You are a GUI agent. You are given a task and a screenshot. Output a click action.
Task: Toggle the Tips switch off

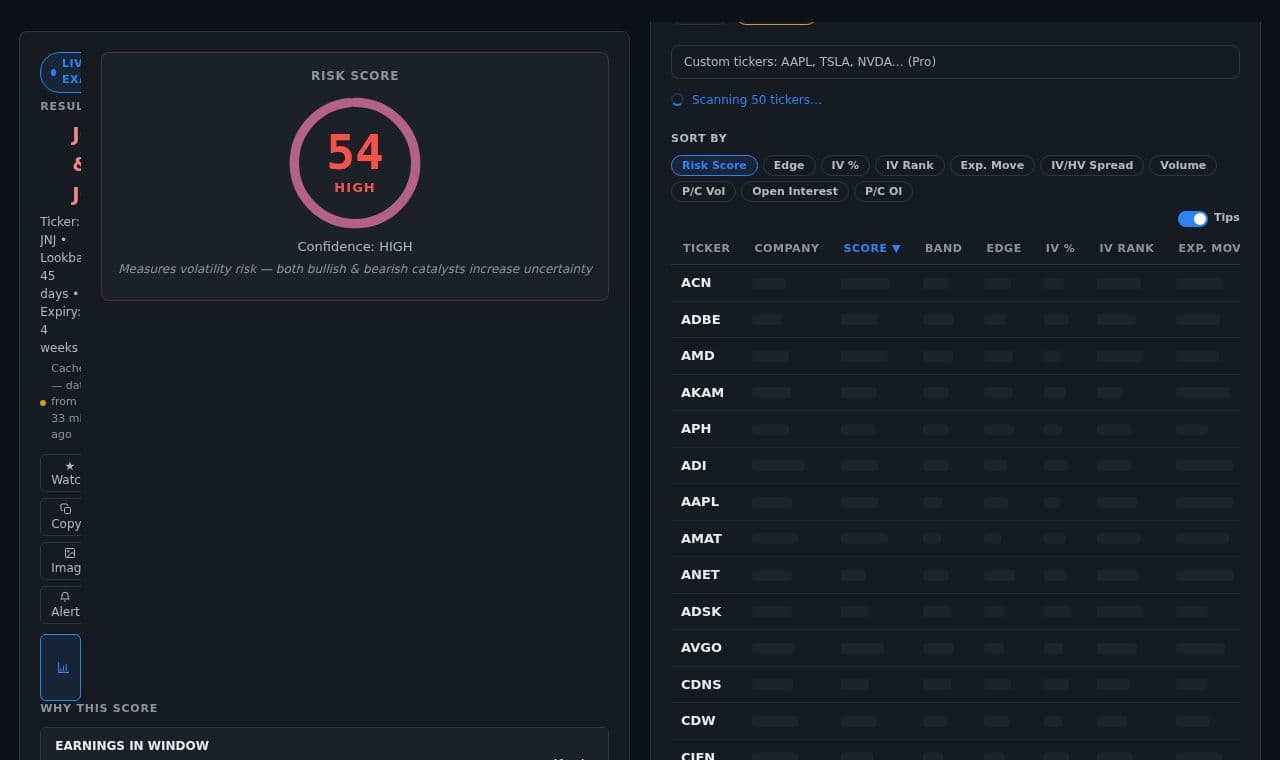click(1192, 218)
